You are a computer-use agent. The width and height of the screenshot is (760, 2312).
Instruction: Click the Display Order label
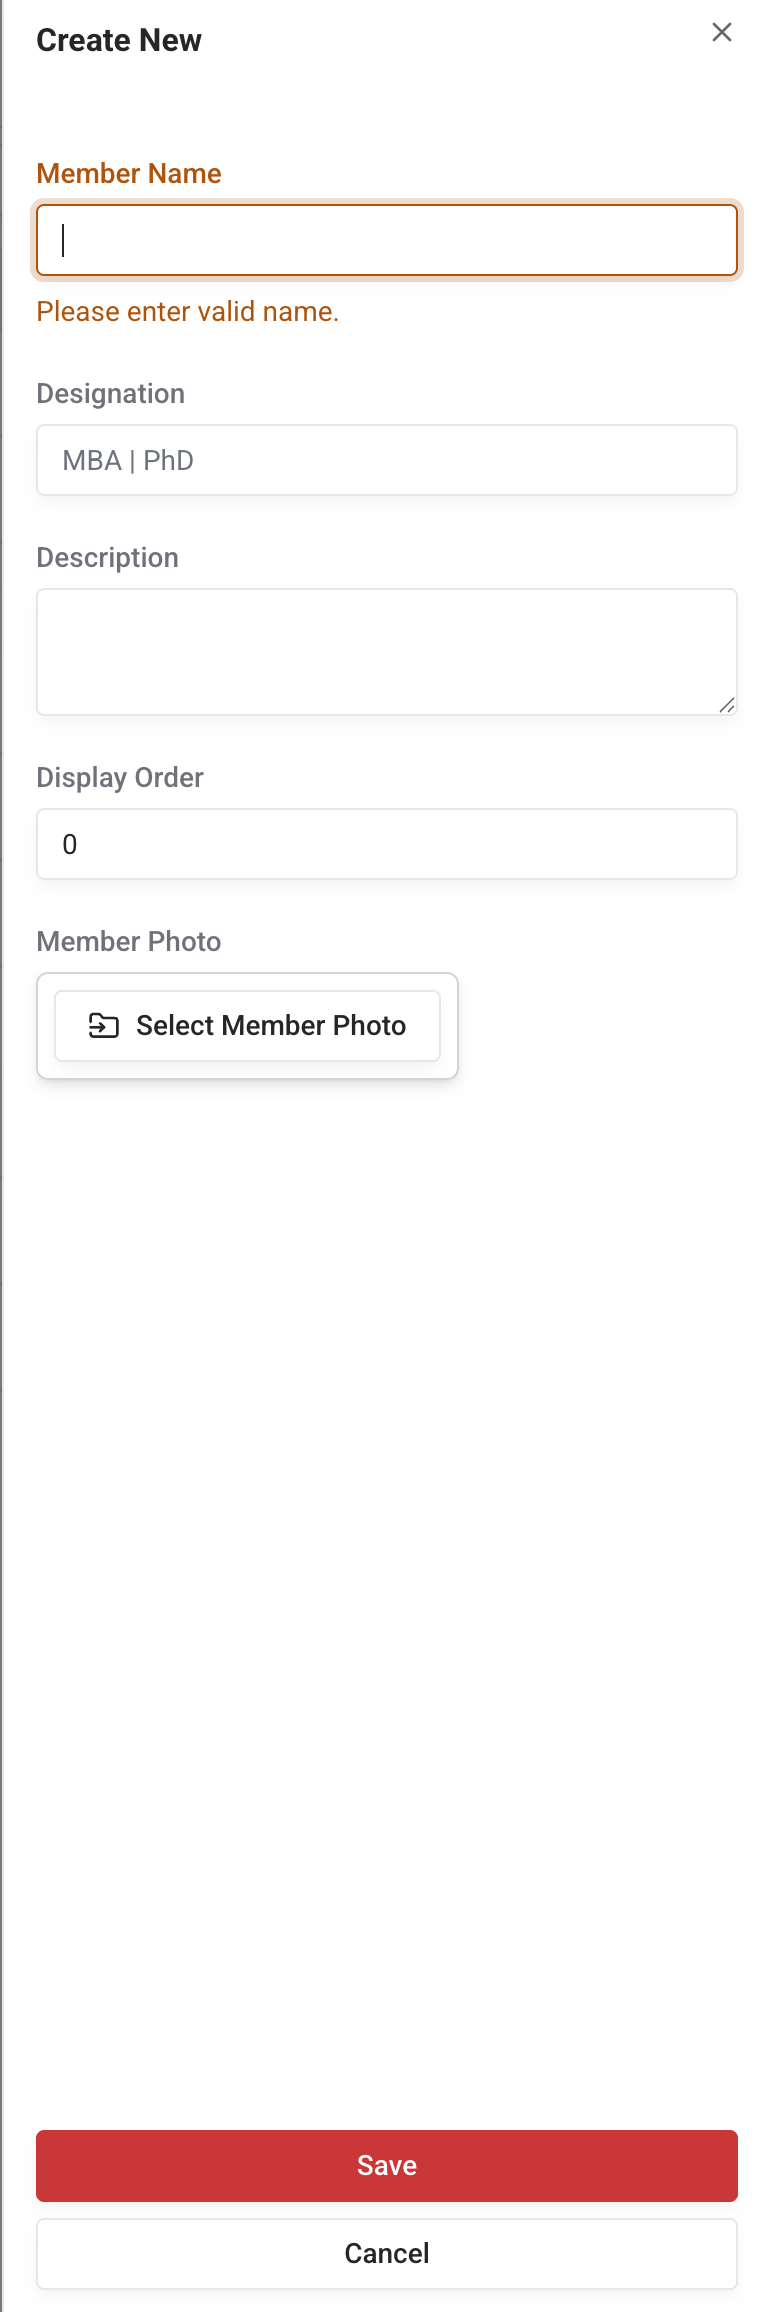(120, 777)
